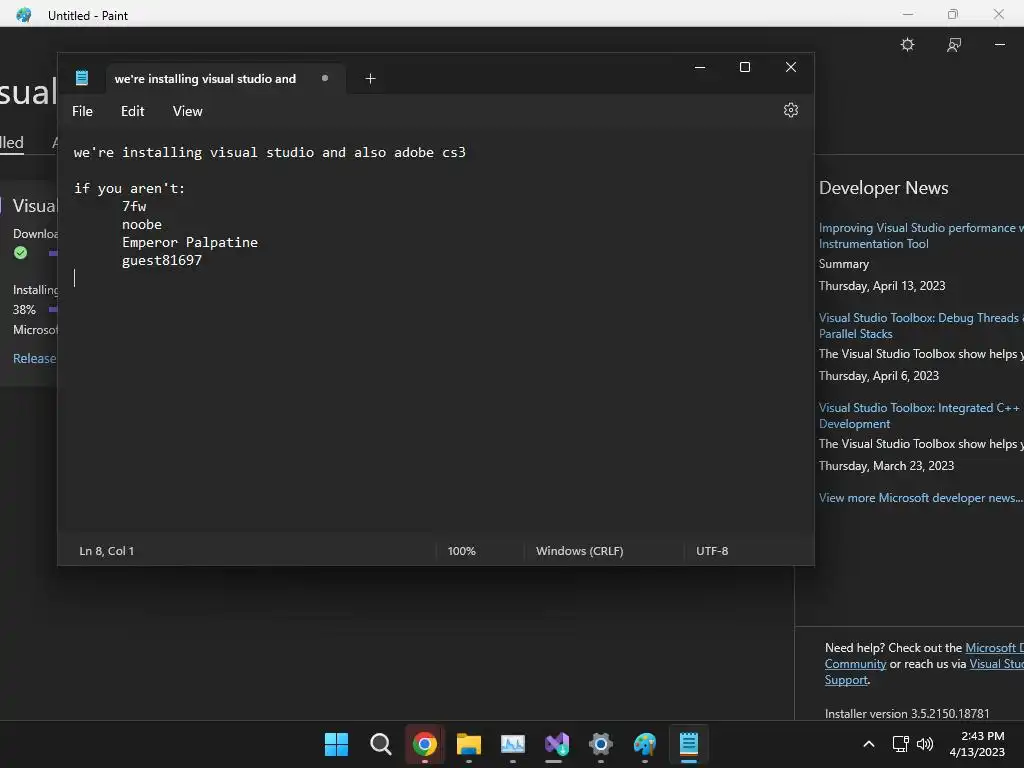The width and height of the screenshot is (1024, 768).
Task: Open 'Improving Visual Studio performance' news article
Action: (x=921, y=235)
